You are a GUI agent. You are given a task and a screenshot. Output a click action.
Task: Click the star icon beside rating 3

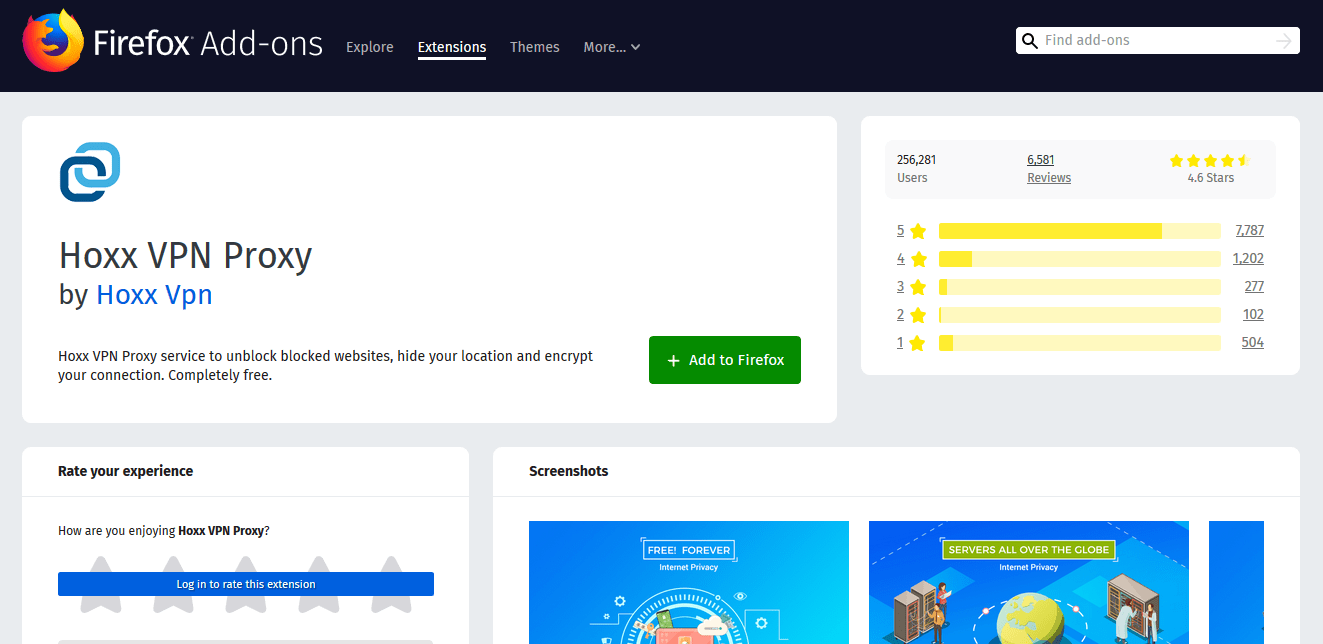click(x=918, y=287)
